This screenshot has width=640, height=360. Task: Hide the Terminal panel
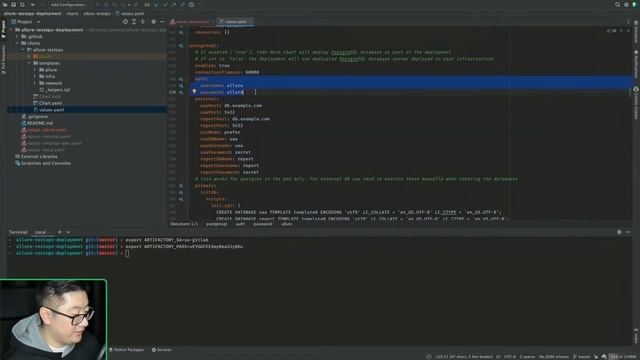click(628, 232)
